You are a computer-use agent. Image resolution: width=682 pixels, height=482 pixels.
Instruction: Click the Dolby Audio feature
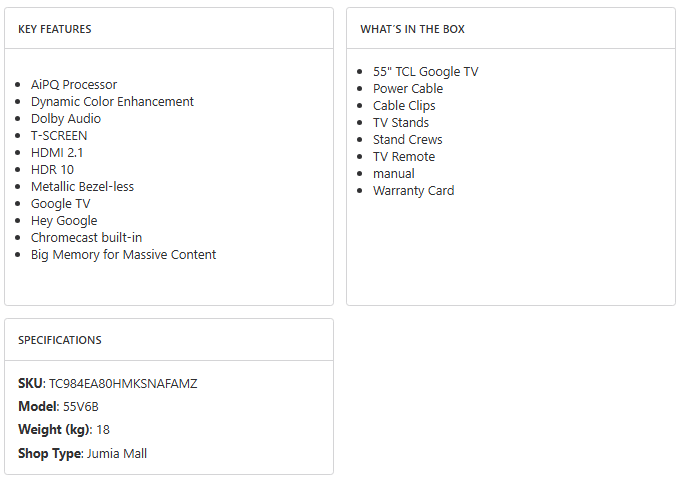click(66, 119)
